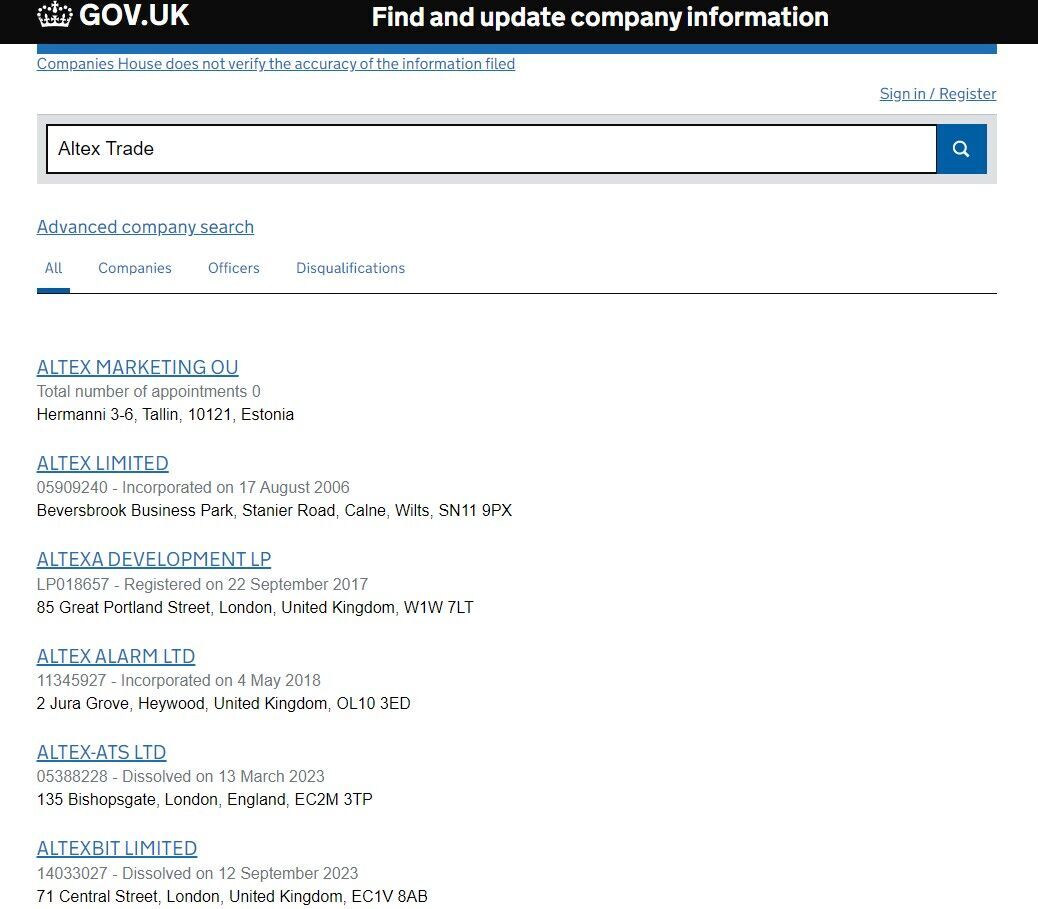
Task: Open the ALTEX ALARM LTD result
Action: tap(116, 656)
